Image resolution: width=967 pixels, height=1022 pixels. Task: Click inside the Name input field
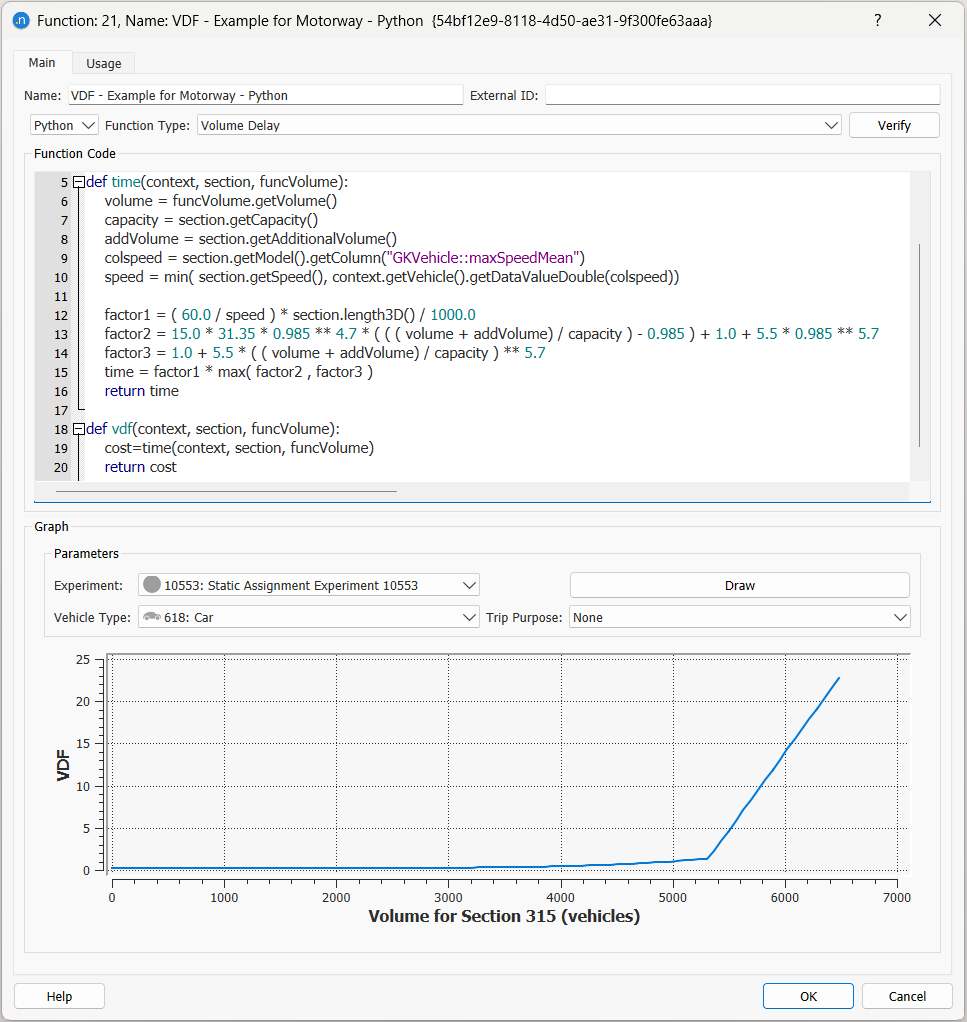coord(265,94)
